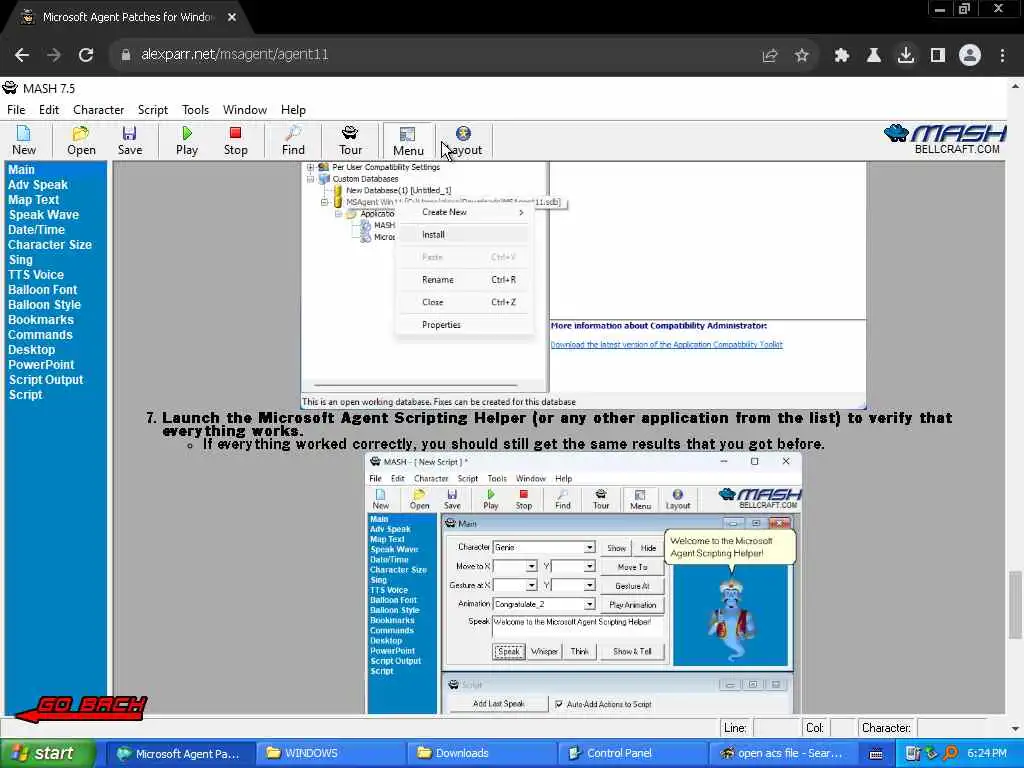Select Adv Speak in the sidebar
1024x768 pixels.
pos(38,185)
